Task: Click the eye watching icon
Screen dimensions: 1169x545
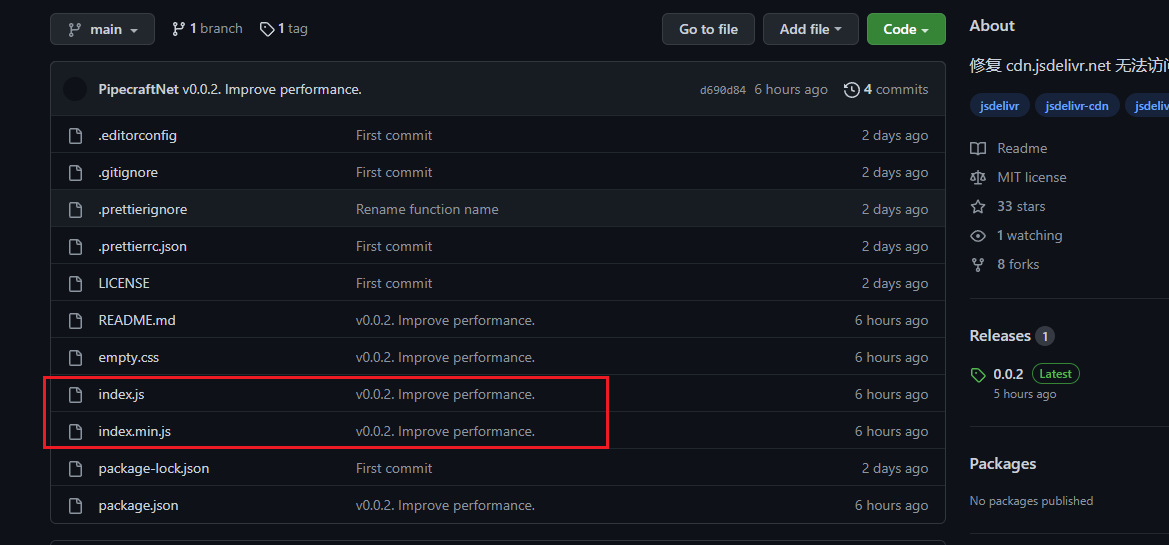Action: [978, 236]
